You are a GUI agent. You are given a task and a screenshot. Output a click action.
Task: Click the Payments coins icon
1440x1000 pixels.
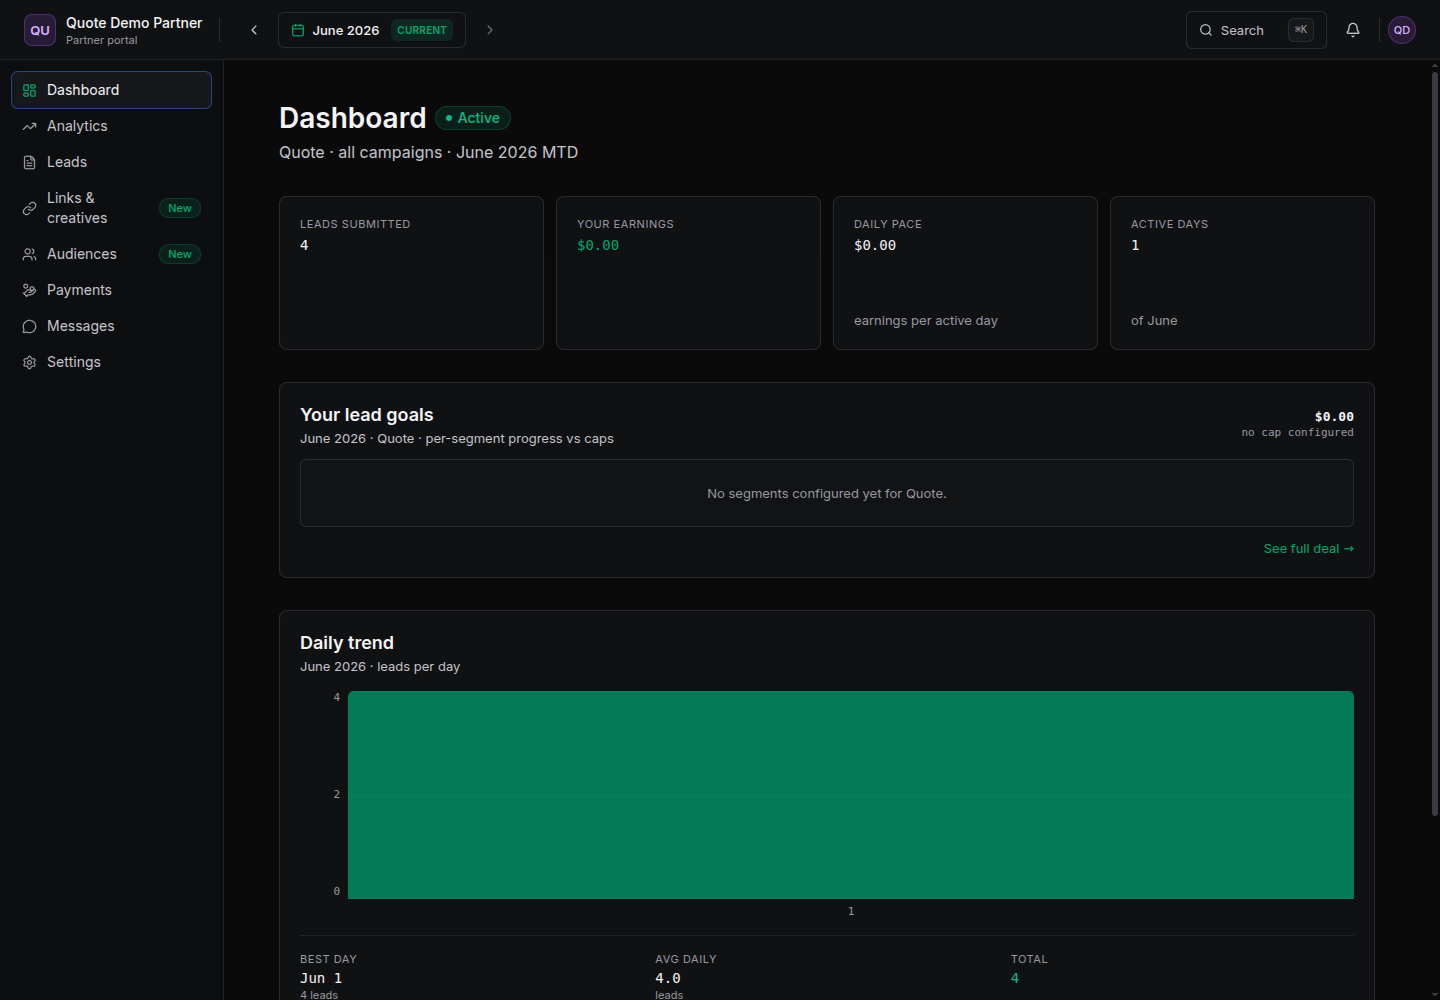[x=29, y=290]
